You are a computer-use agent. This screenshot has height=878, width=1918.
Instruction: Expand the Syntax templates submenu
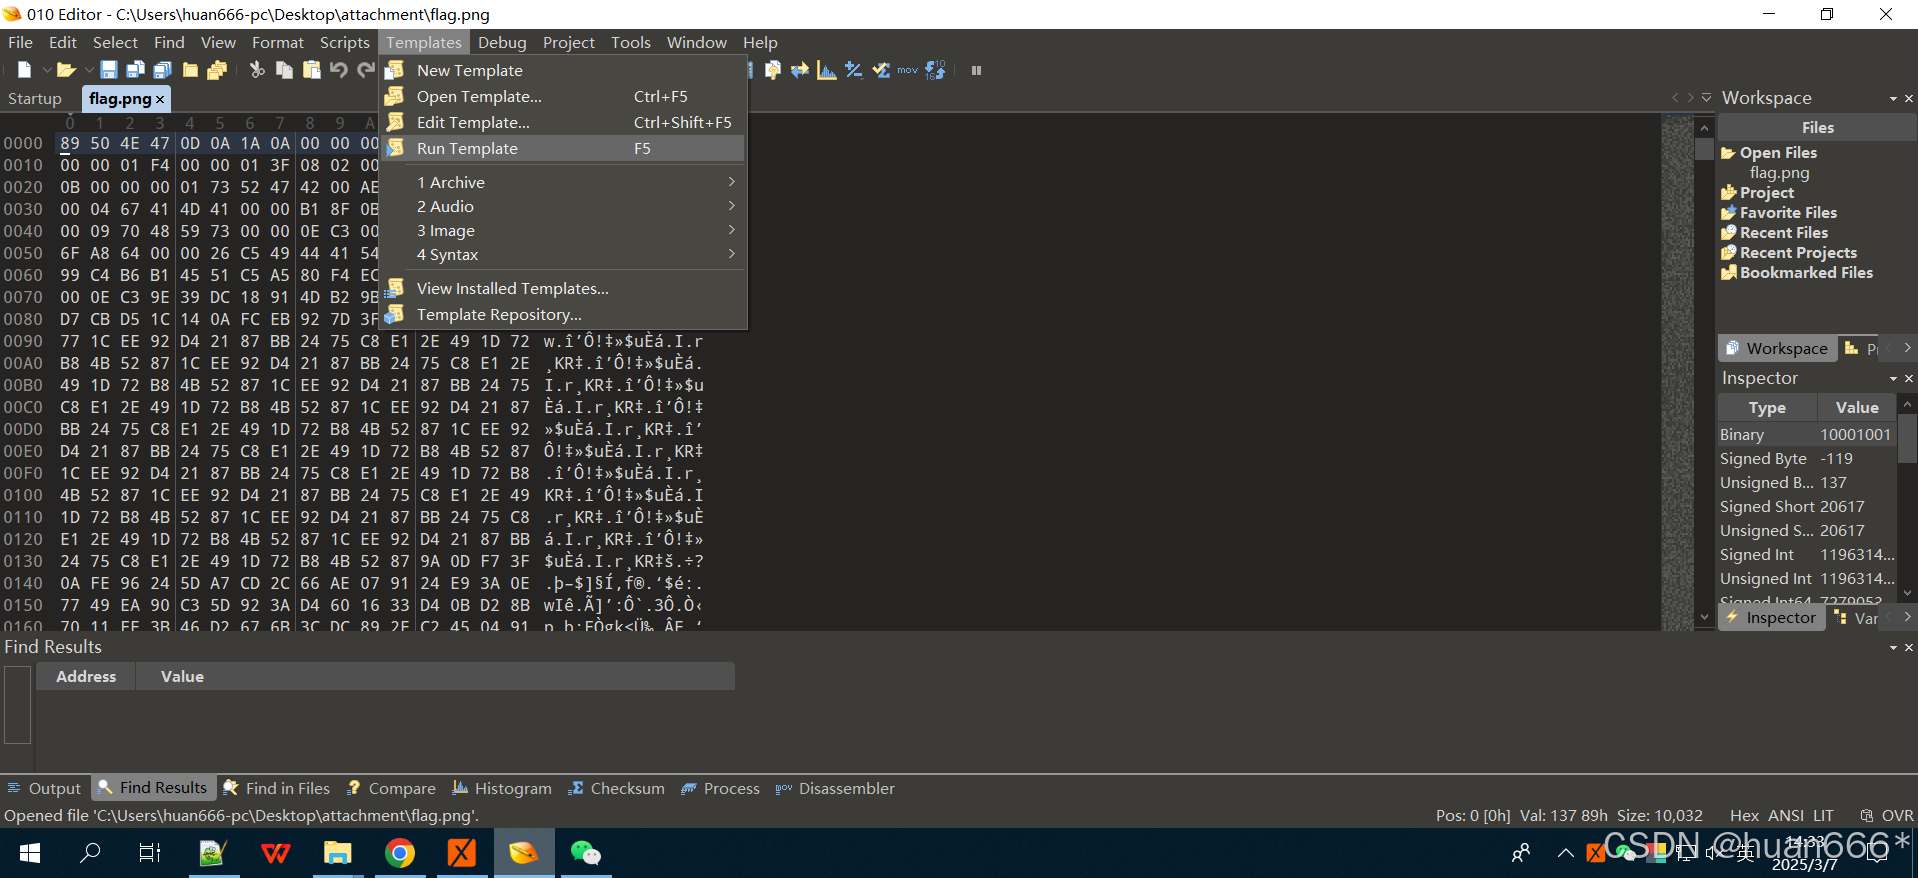pyautogui.click(x=563, y=254)
